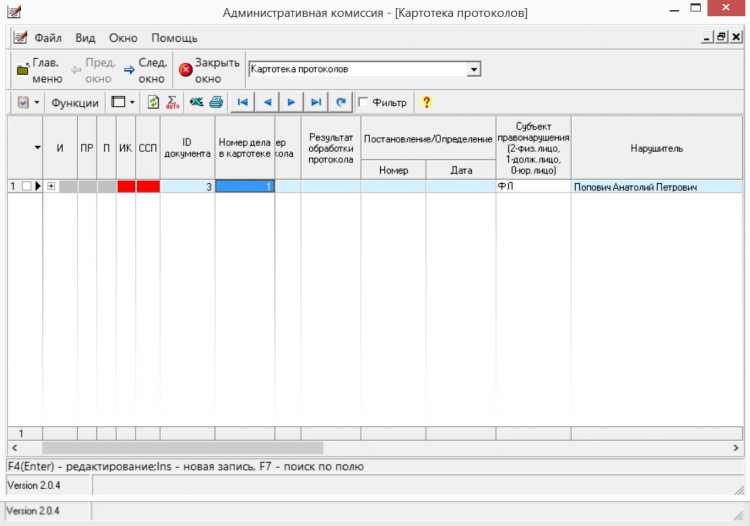The image size is (750, 526).
Task: Click the app icon in title bar
Action: 14,11
